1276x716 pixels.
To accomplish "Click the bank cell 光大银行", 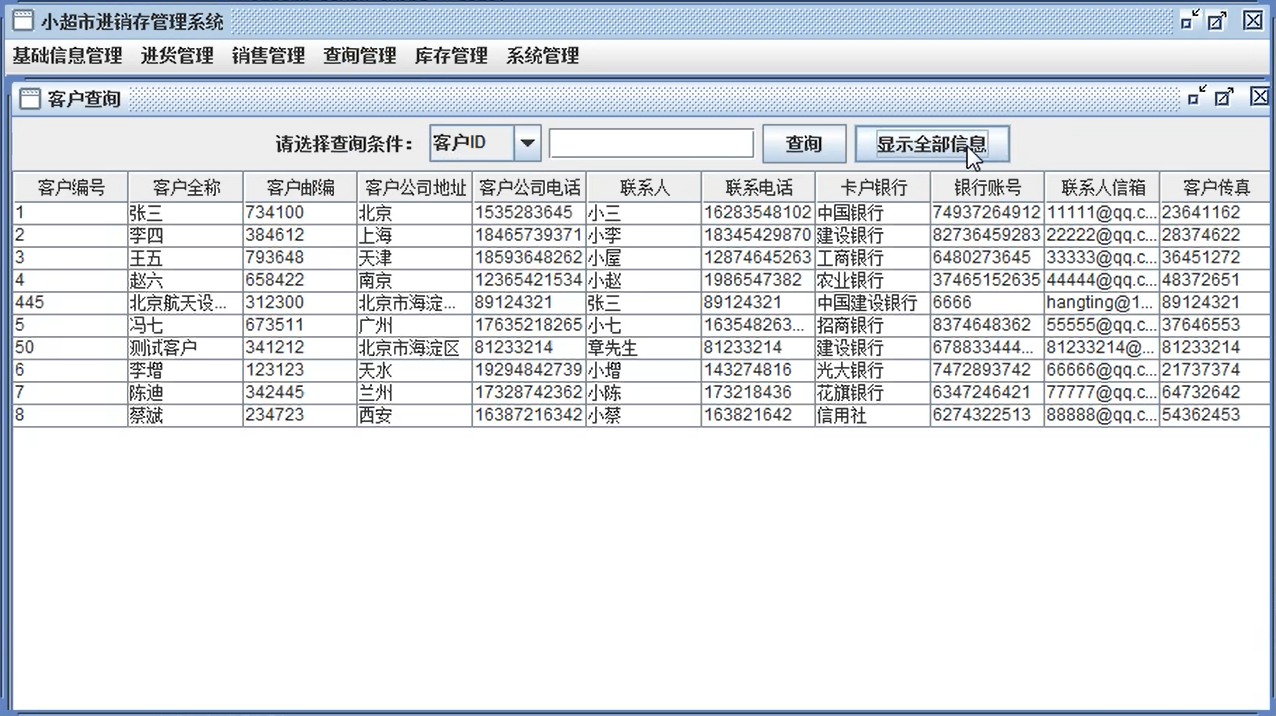I will pos(872,370).
